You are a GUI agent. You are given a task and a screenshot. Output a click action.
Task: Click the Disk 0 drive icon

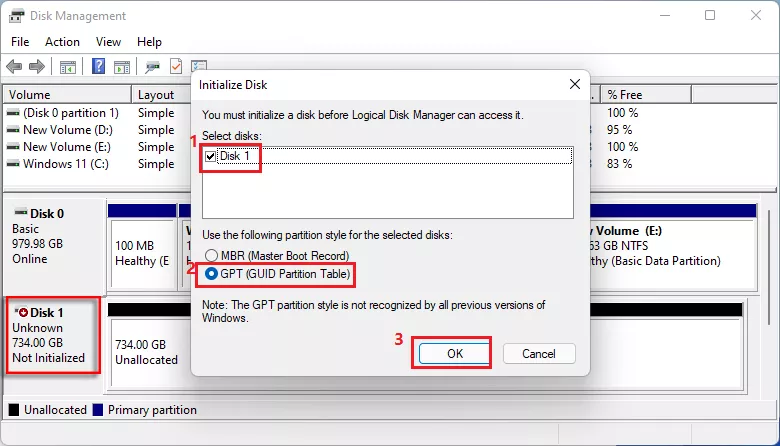pos(21,213)
